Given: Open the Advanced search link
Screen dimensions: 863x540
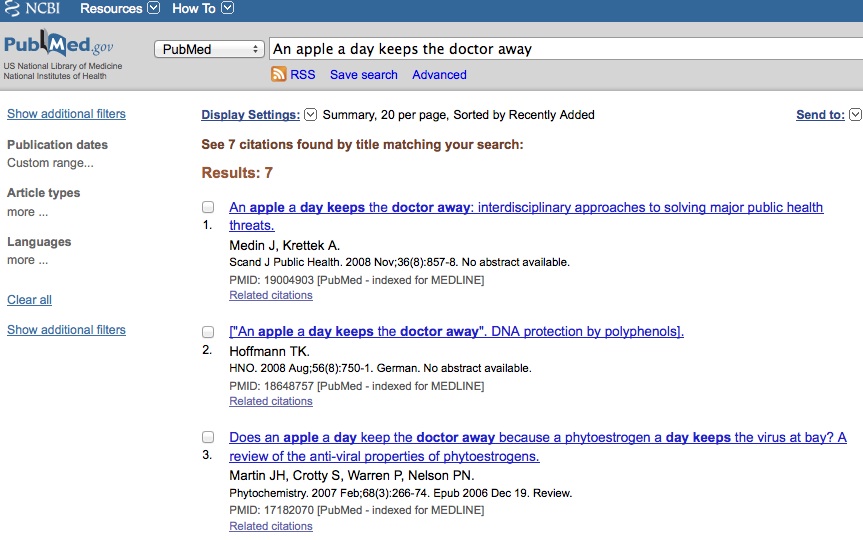Looking at the screenshot, I should tap(439, 74).
